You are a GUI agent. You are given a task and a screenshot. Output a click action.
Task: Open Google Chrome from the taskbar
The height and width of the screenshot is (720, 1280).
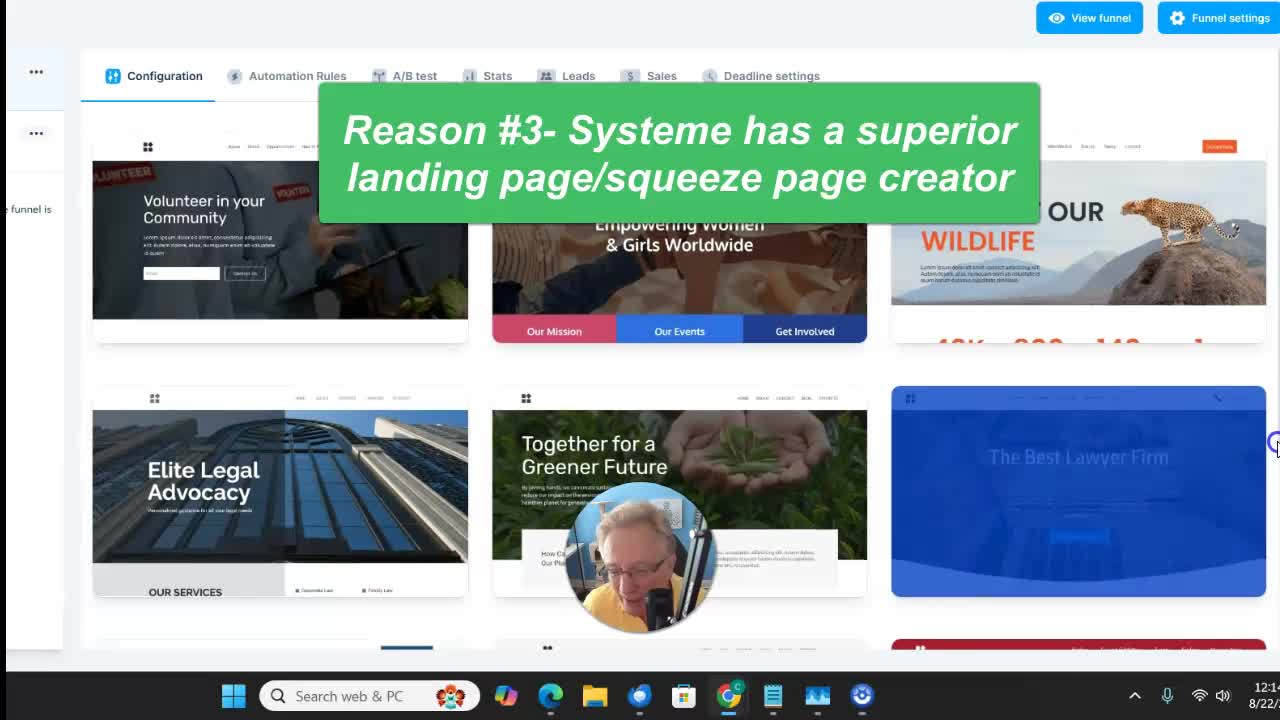coord(729,696)
